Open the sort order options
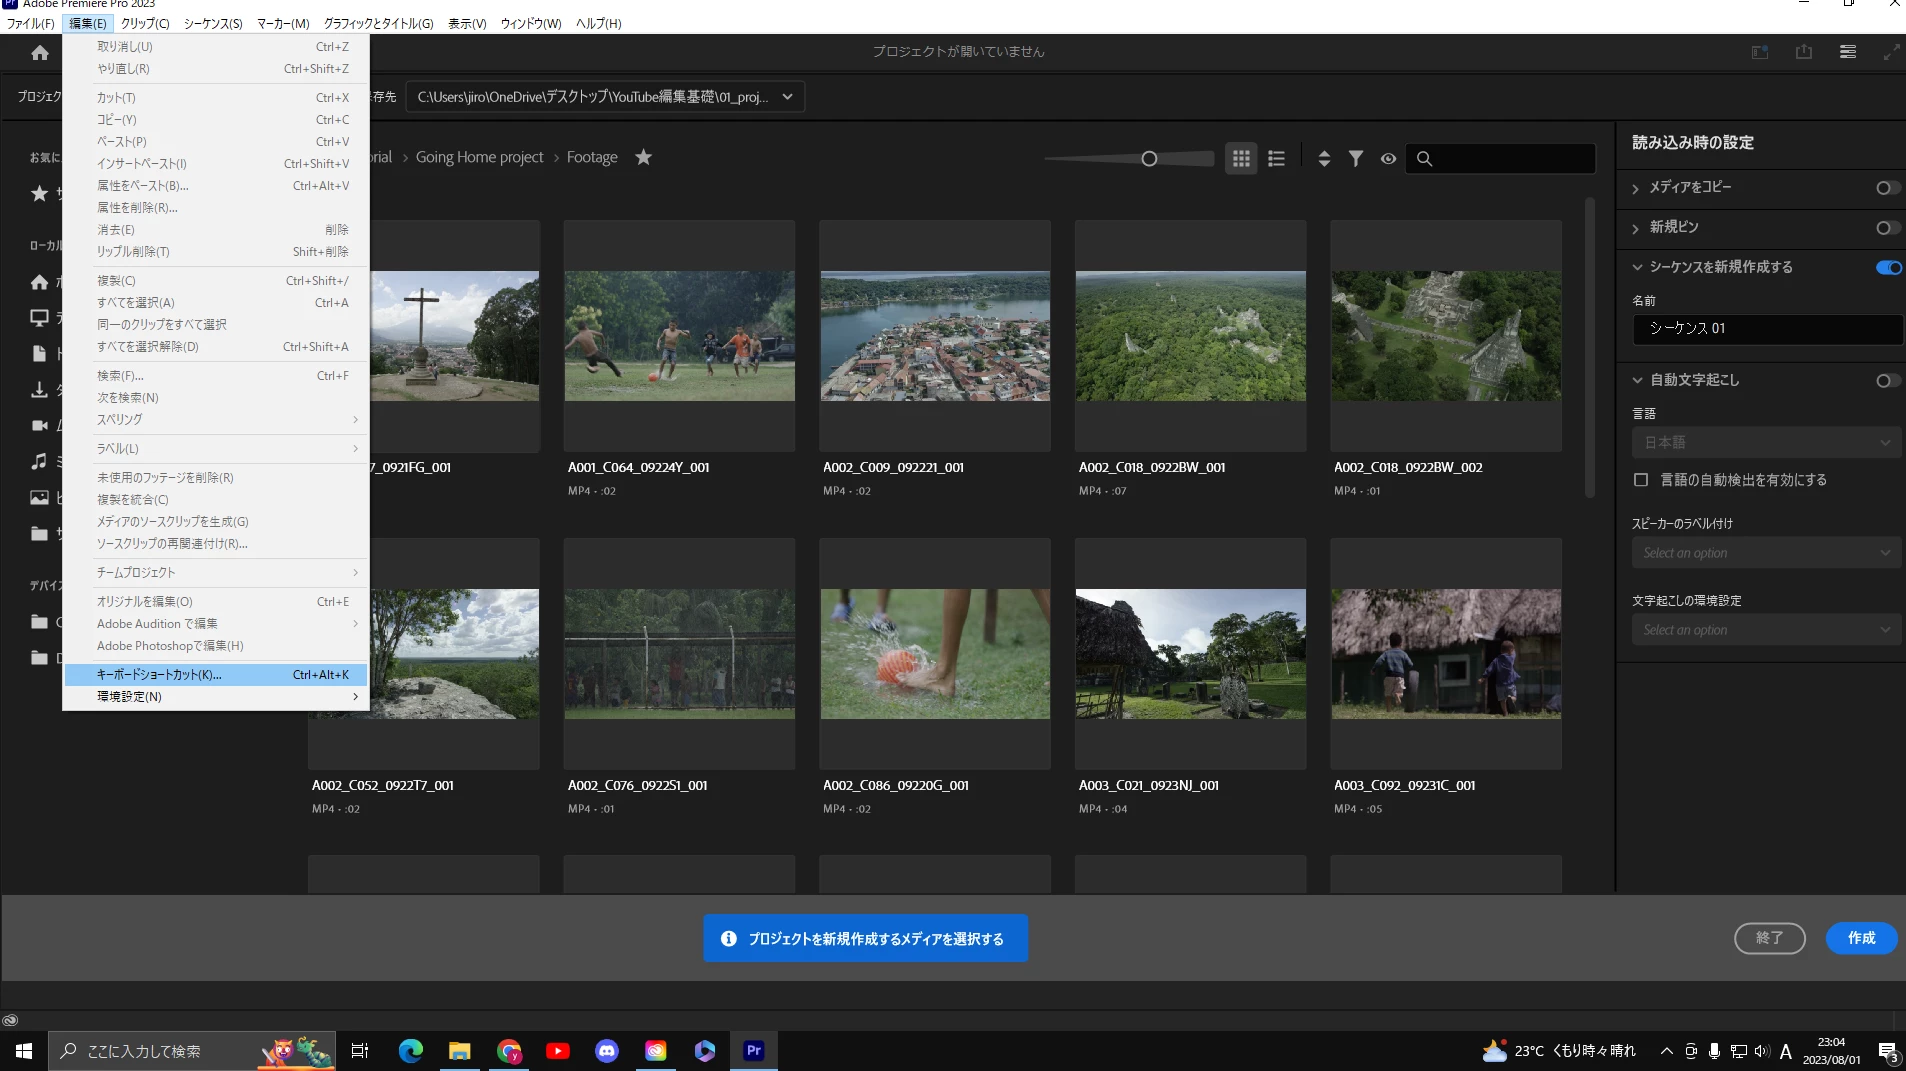Image resolution: width=1906 pixels, height=1071 pixels. (x=1324, y=158)
